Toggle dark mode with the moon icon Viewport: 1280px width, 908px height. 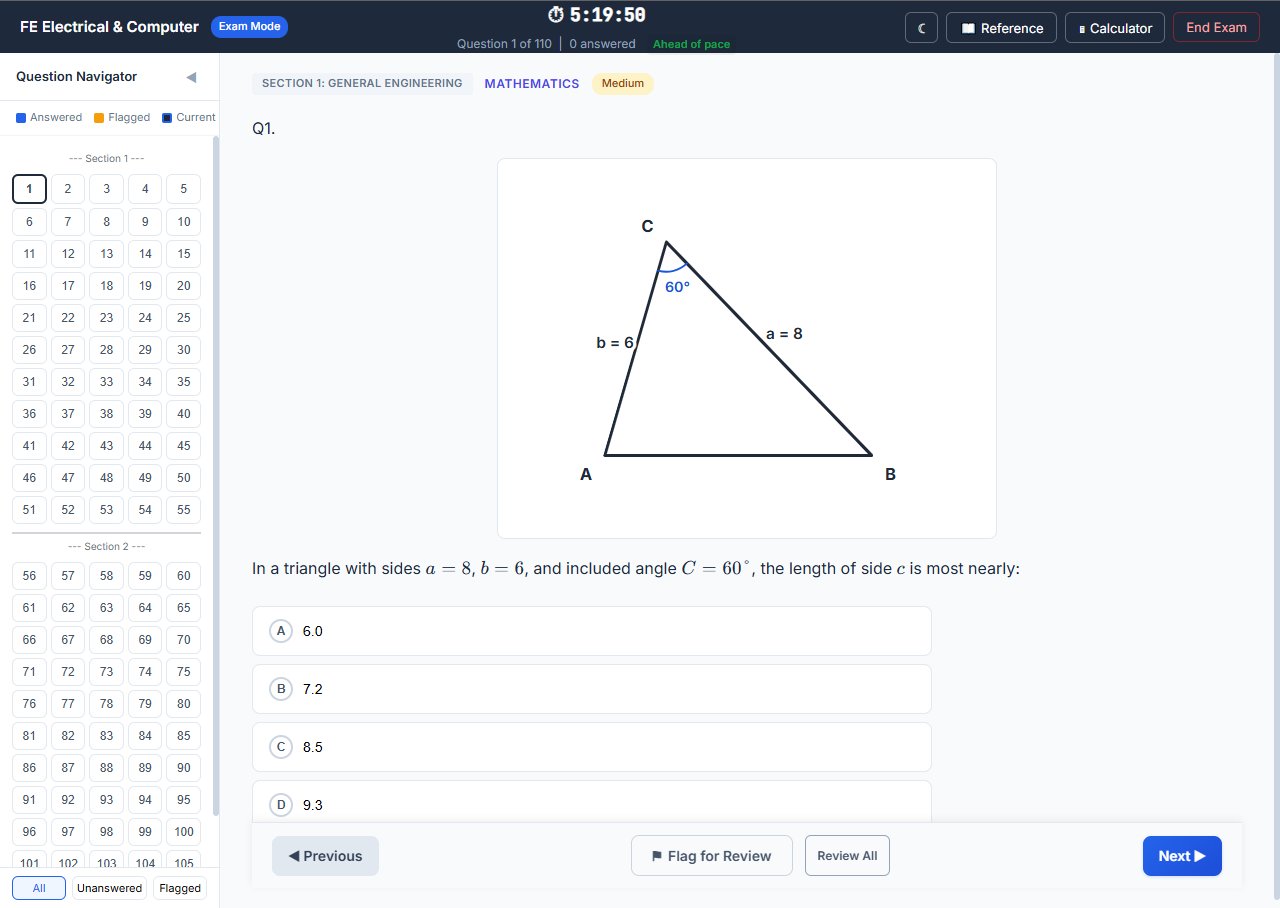[x=921, y=28]
